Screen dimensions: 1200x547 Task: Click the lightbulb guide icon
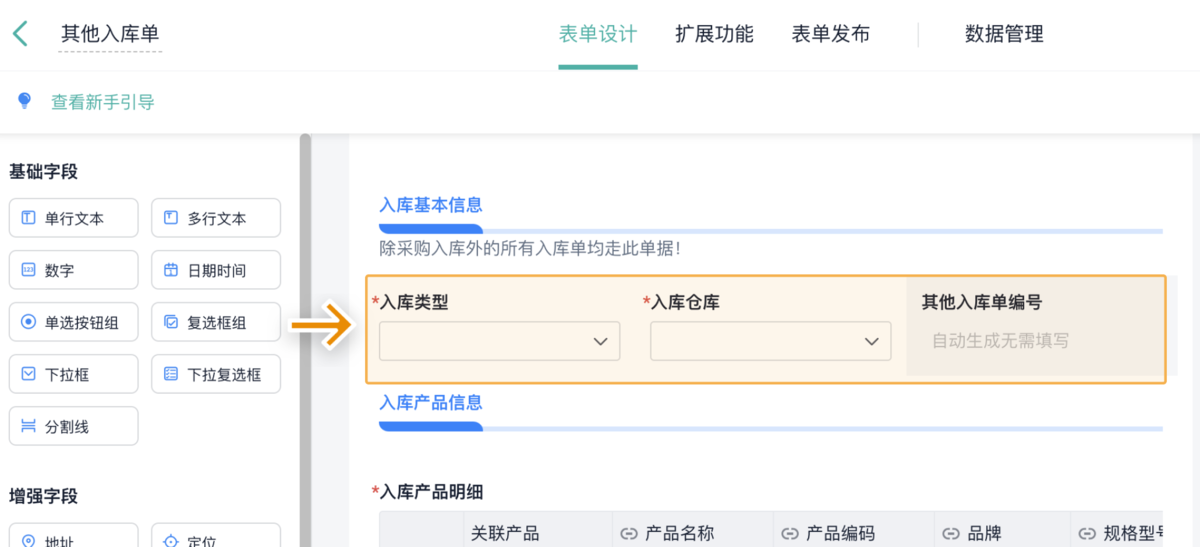[25, 101]
